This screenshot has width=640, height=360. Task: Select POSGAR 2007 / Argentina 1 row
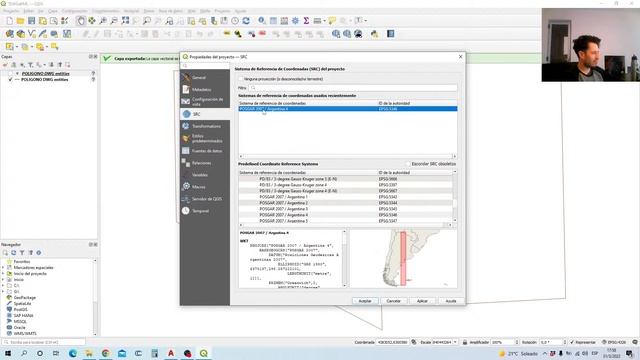coord(345,197)
